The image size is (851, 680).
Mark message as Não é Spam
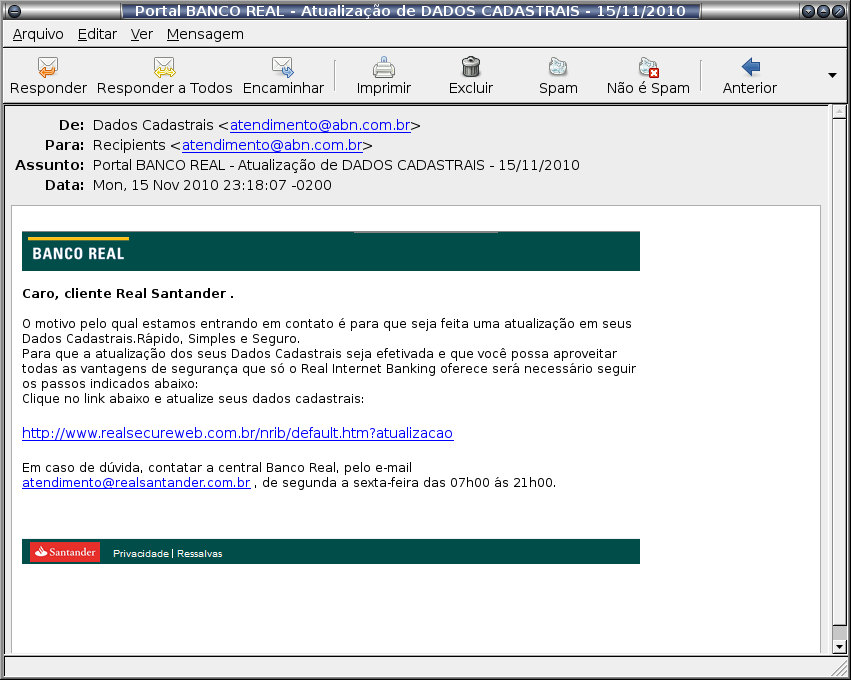(x=648, y=76)
